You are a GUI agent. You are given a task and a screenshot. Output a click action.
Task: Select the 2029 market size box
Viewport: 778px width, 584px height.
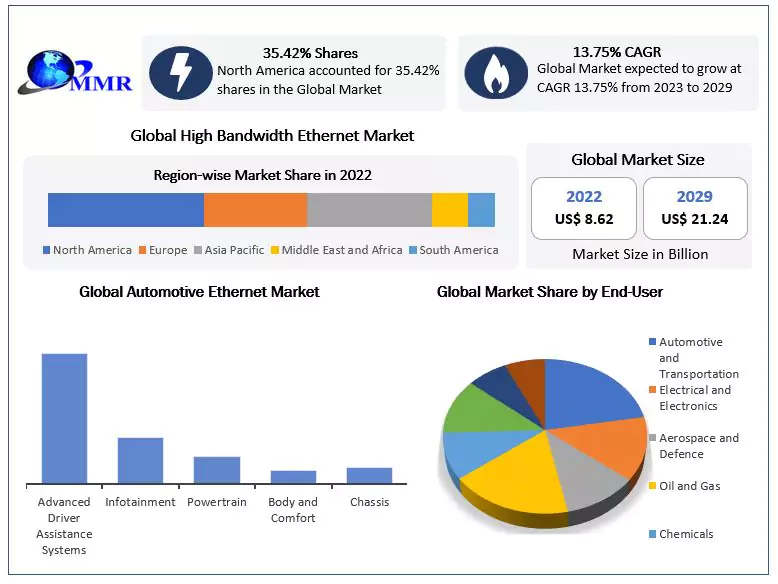pos(694,209)
